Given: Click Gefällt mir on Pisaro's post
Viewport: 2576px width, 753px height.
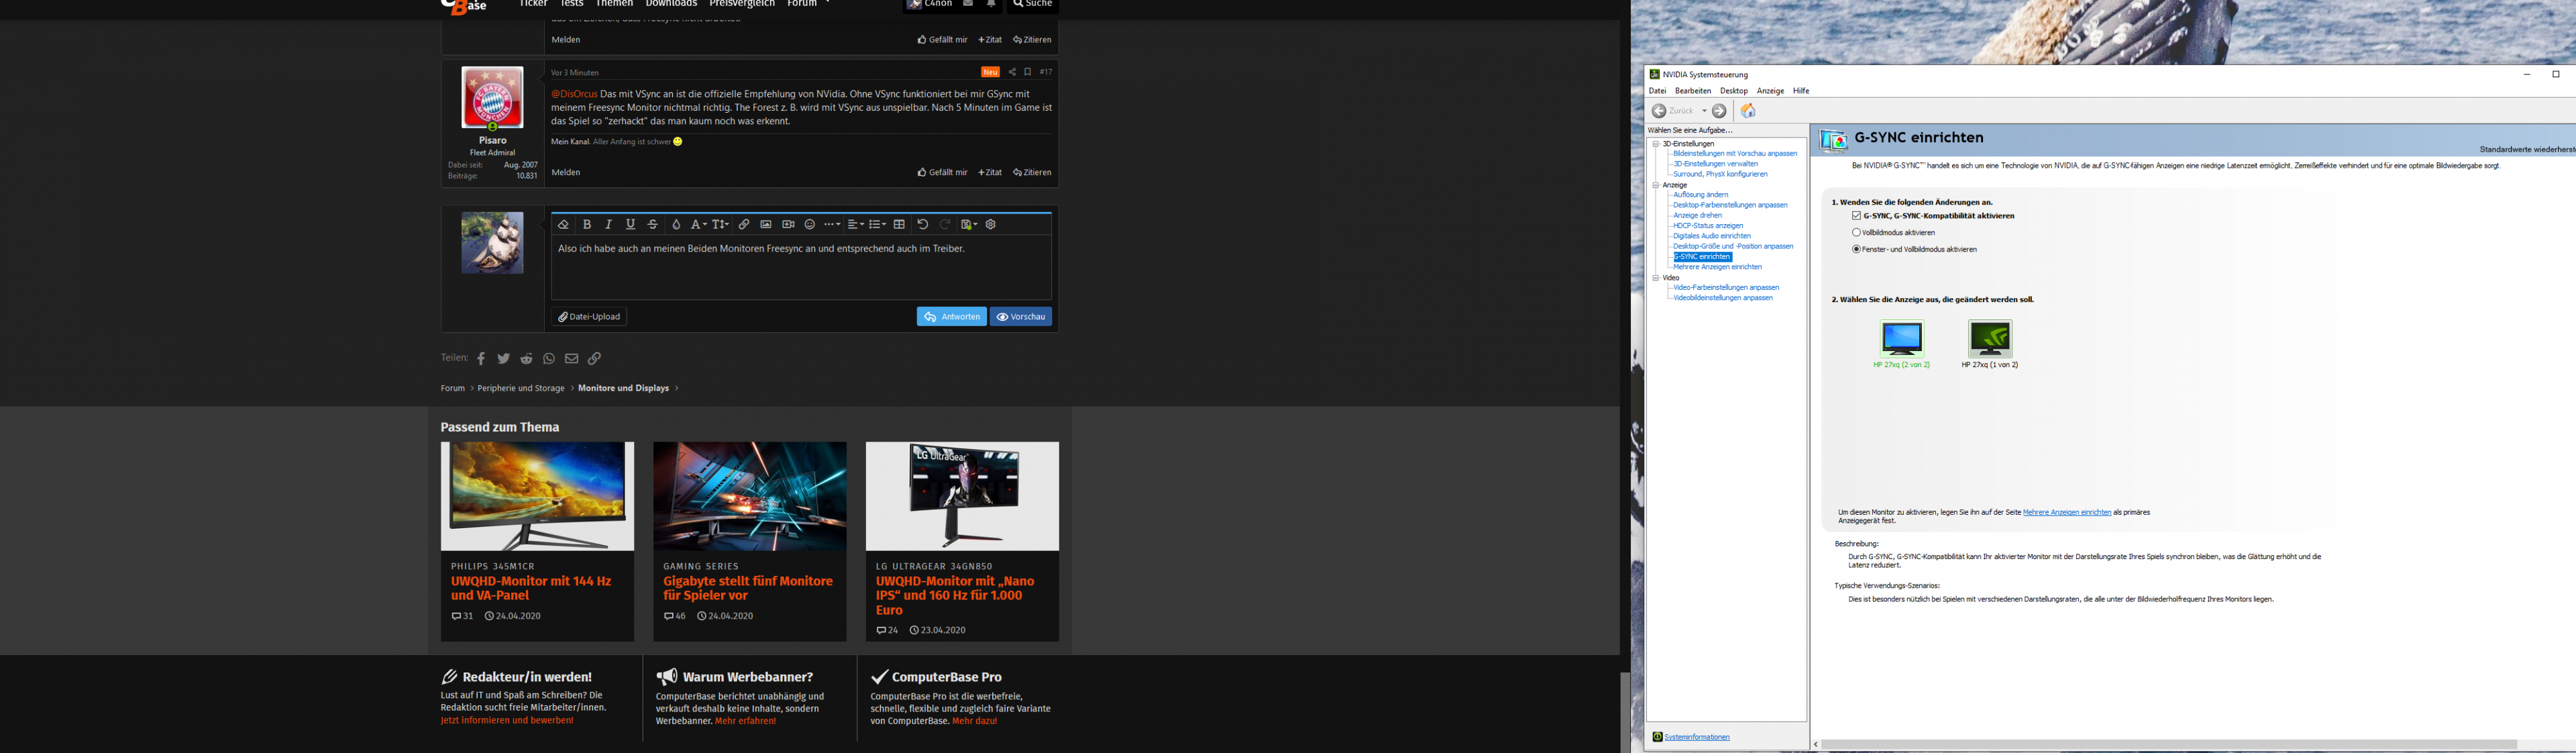Looking at the screenshot, I should pyautogui.click(x=942, y=173).
